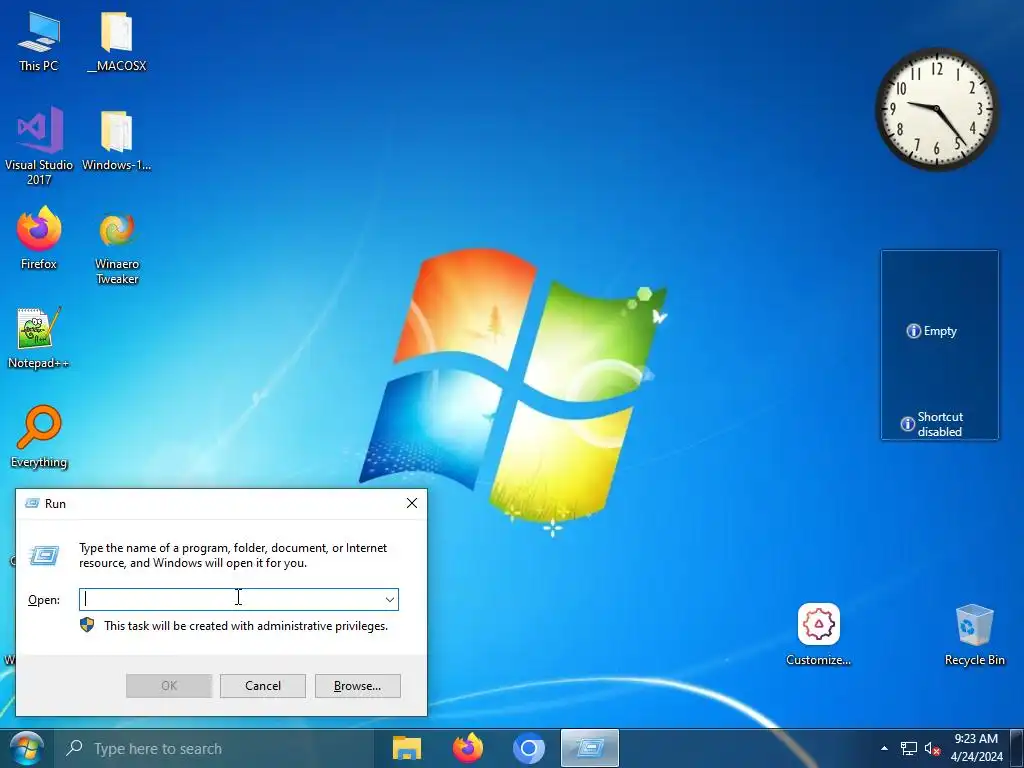Select the Recycle Bin icon

[974, 635]
